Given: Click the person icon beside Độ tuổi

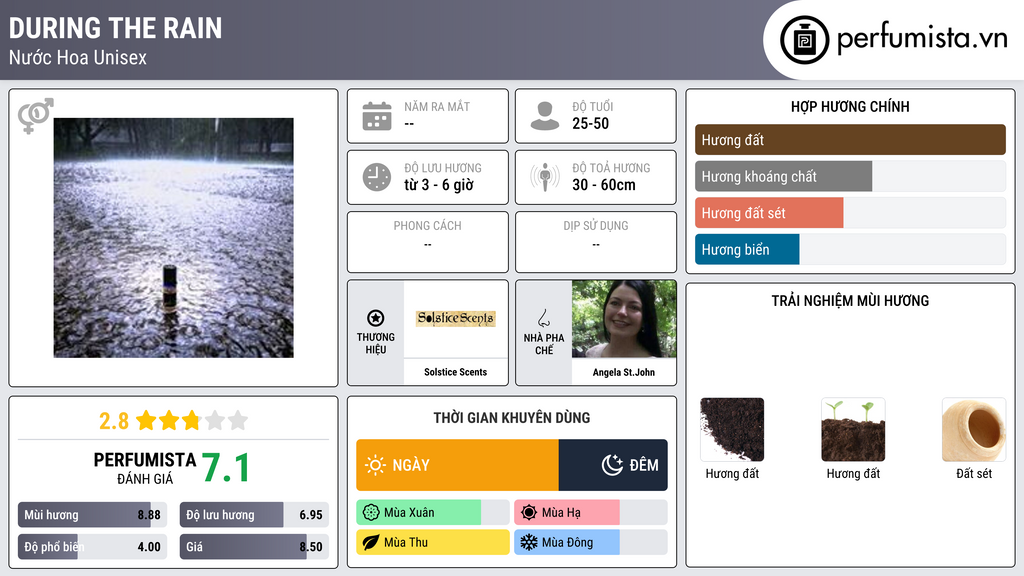Looking at the screenshot, I should tap(545, 116).
